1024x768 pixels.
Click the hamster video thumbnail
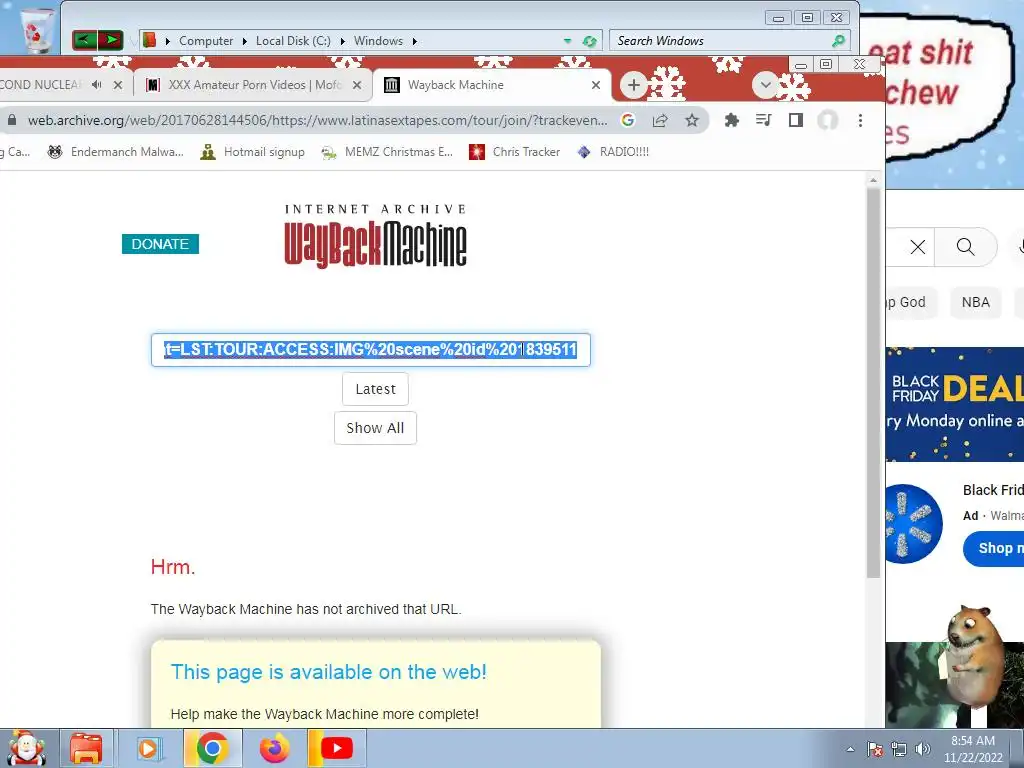955,684
